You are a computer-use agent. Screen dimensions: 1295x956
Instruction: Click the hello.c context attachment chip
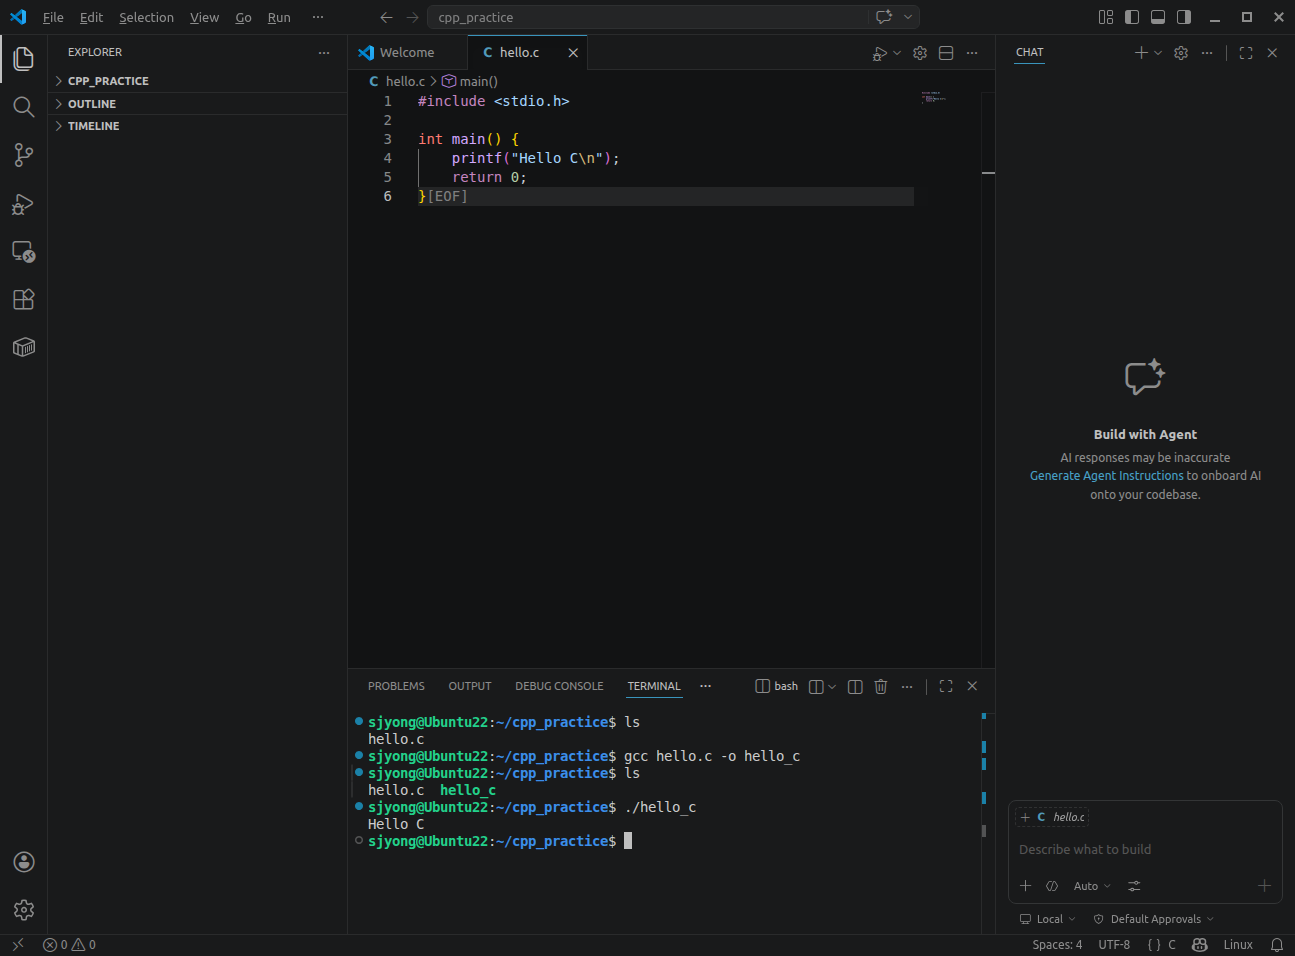[1053, 817]
